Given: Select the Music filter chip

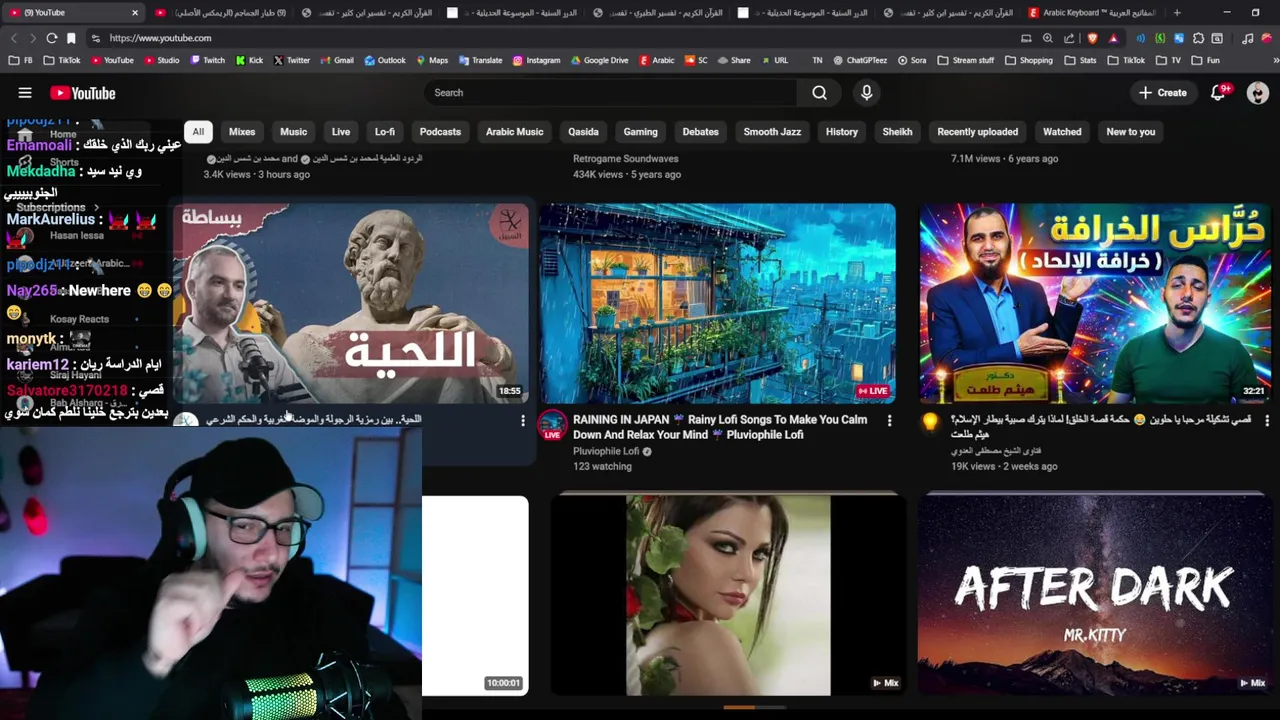Looking at the screenshot, I should (293, 132).
